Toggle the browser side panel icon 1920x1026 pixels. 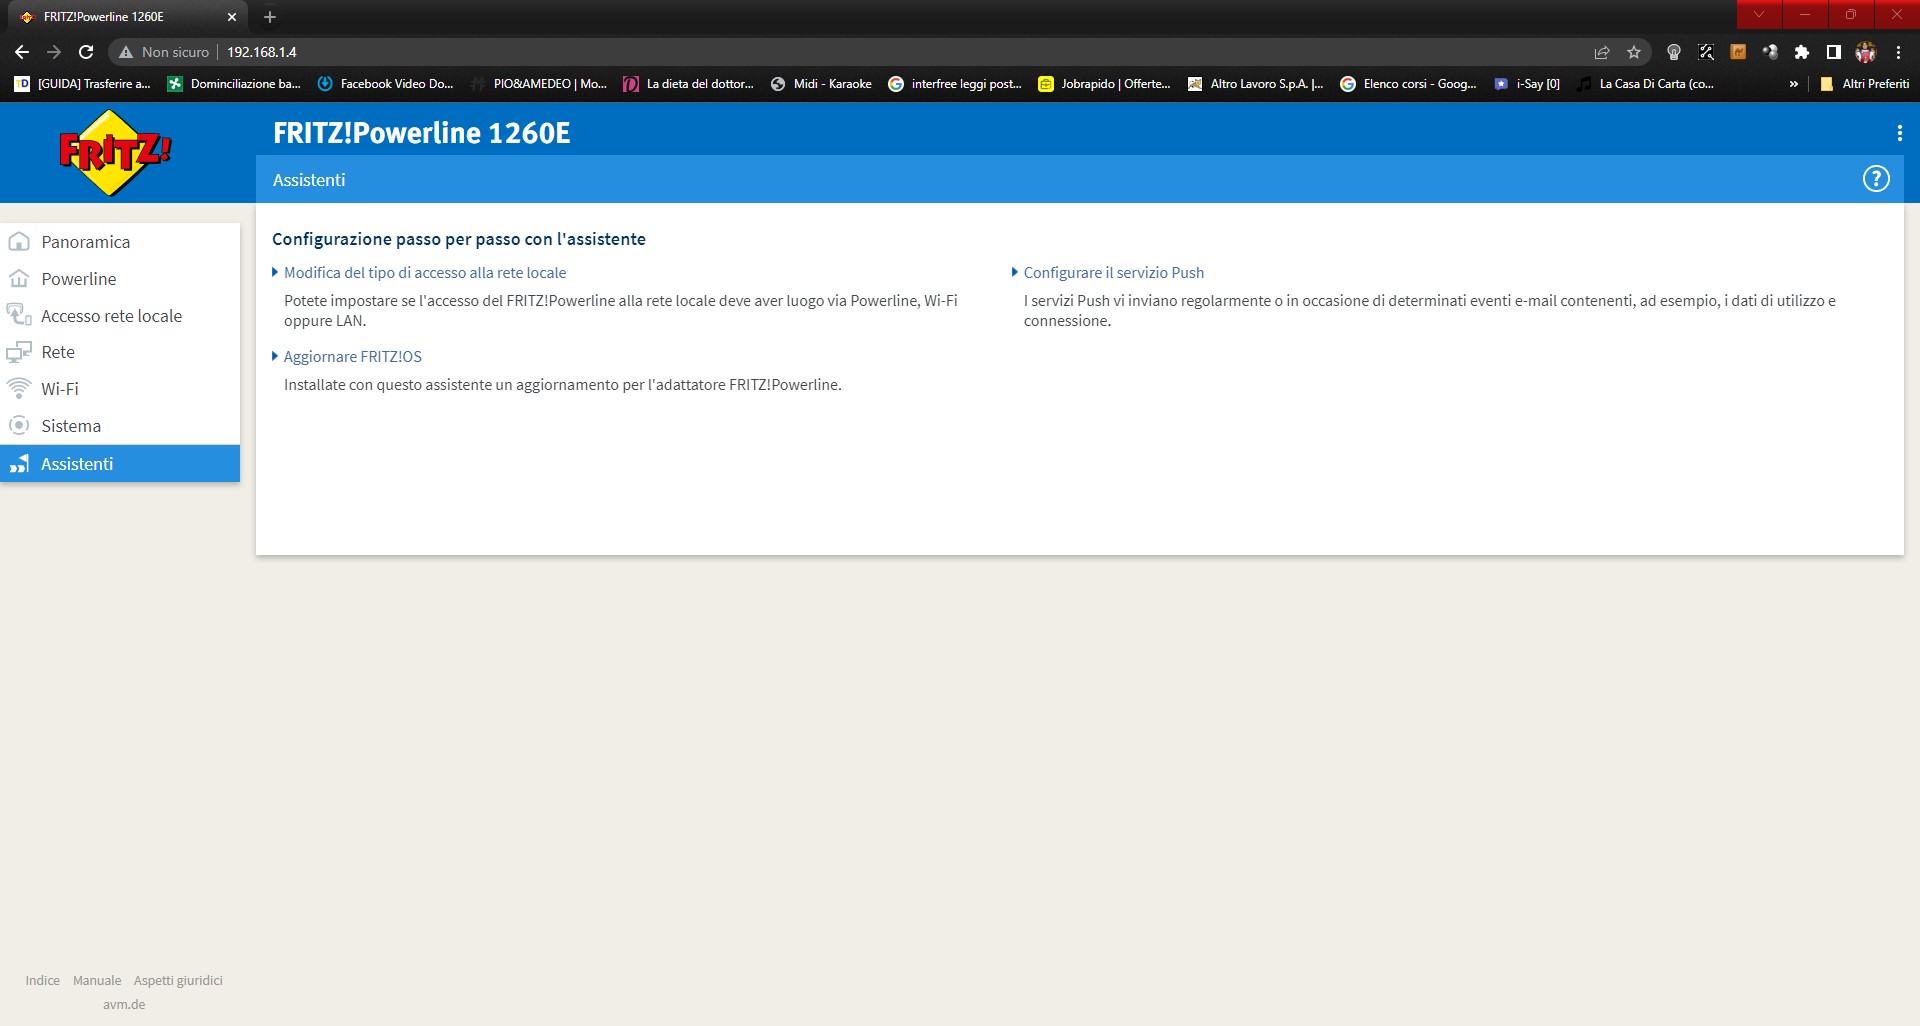coord(1834,52)
